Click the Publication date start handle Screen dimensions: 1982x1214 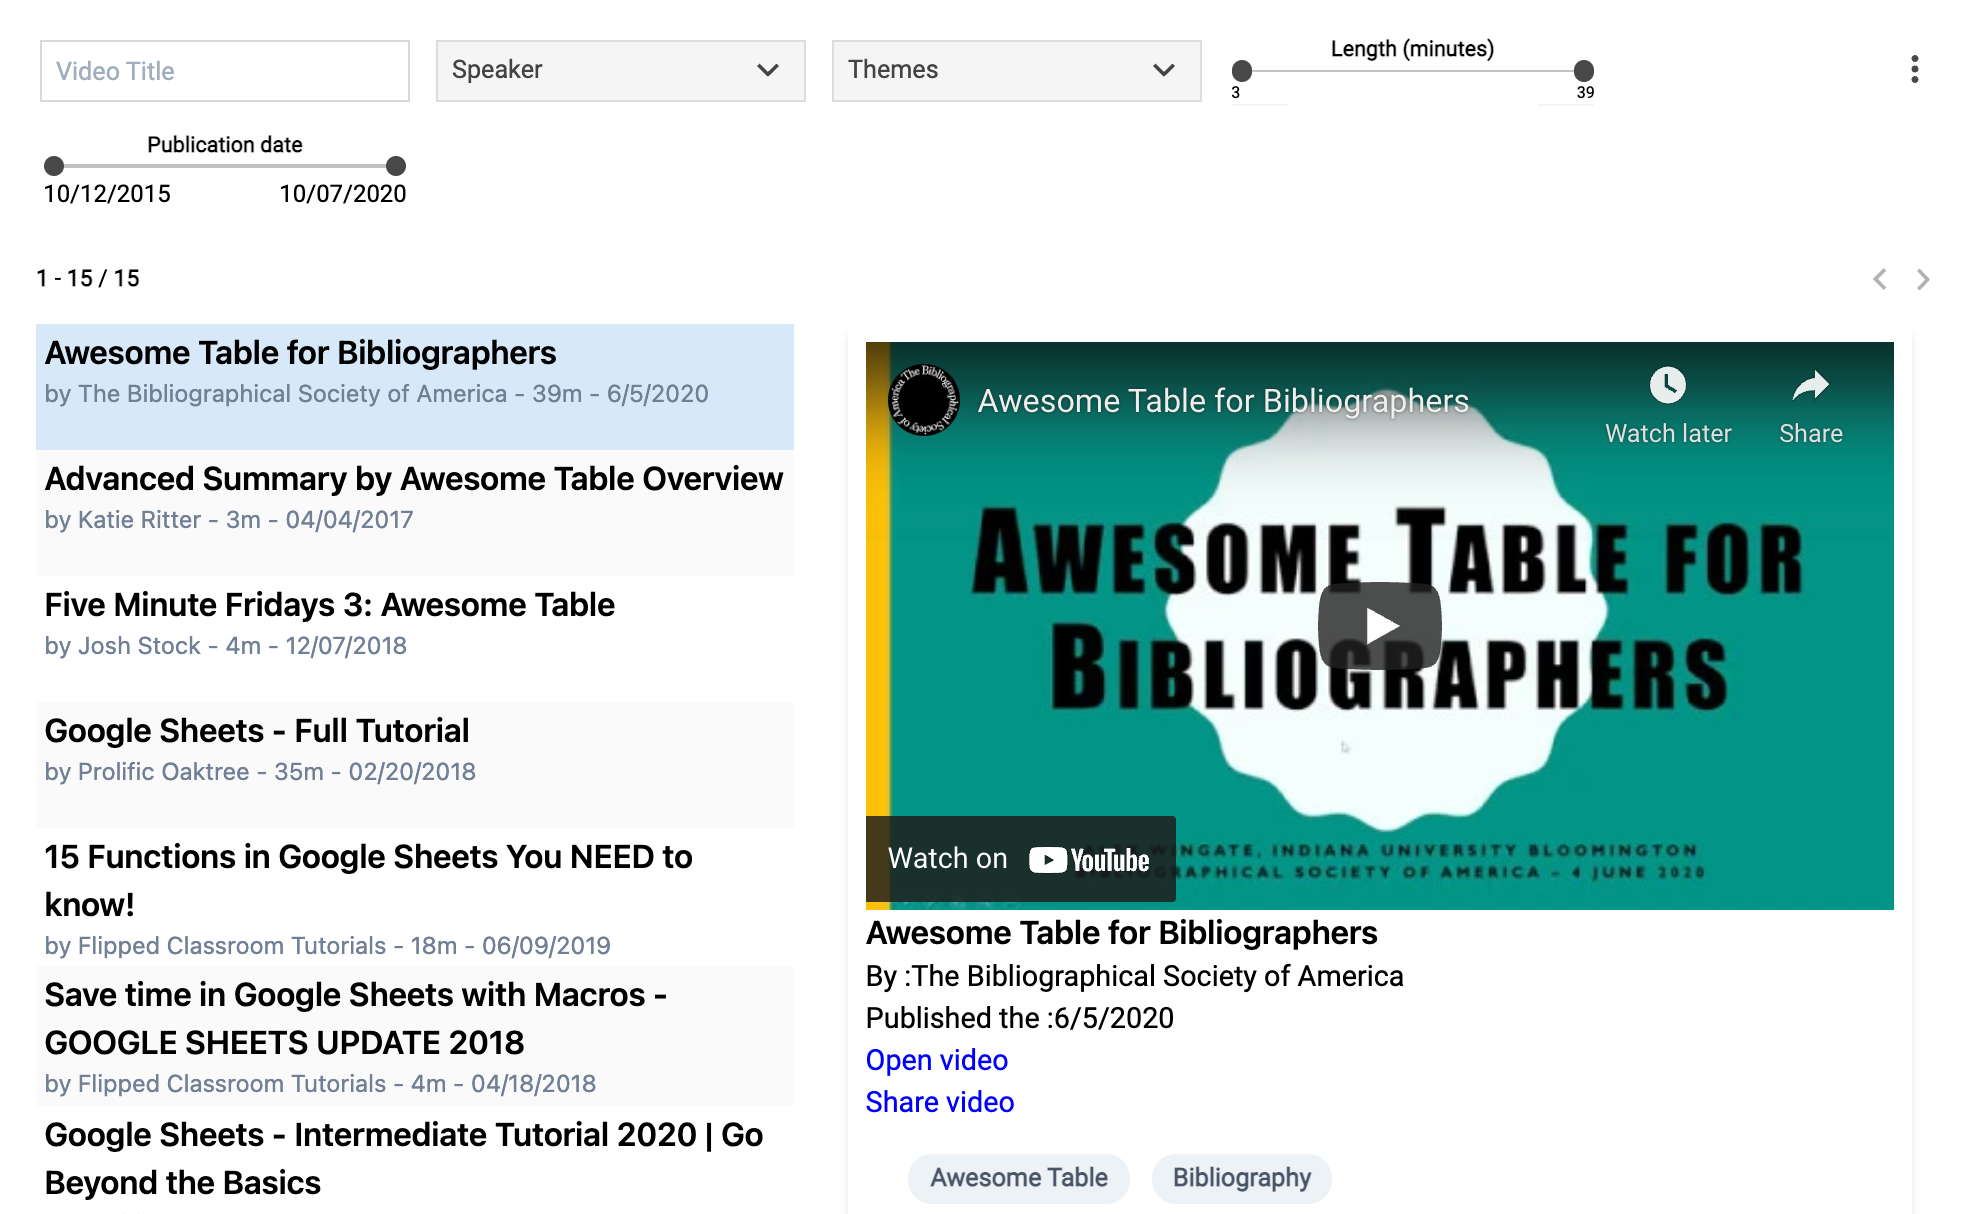coord(54,165)
